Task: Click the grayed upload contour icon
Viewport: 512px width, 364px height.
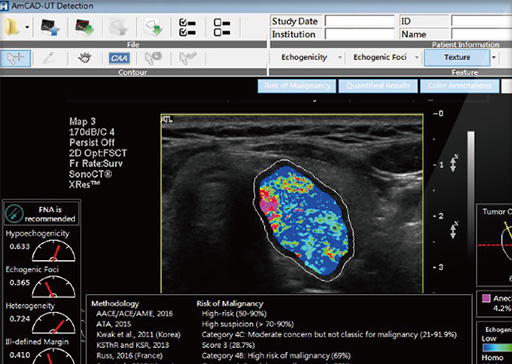Action: click(119, 27)
